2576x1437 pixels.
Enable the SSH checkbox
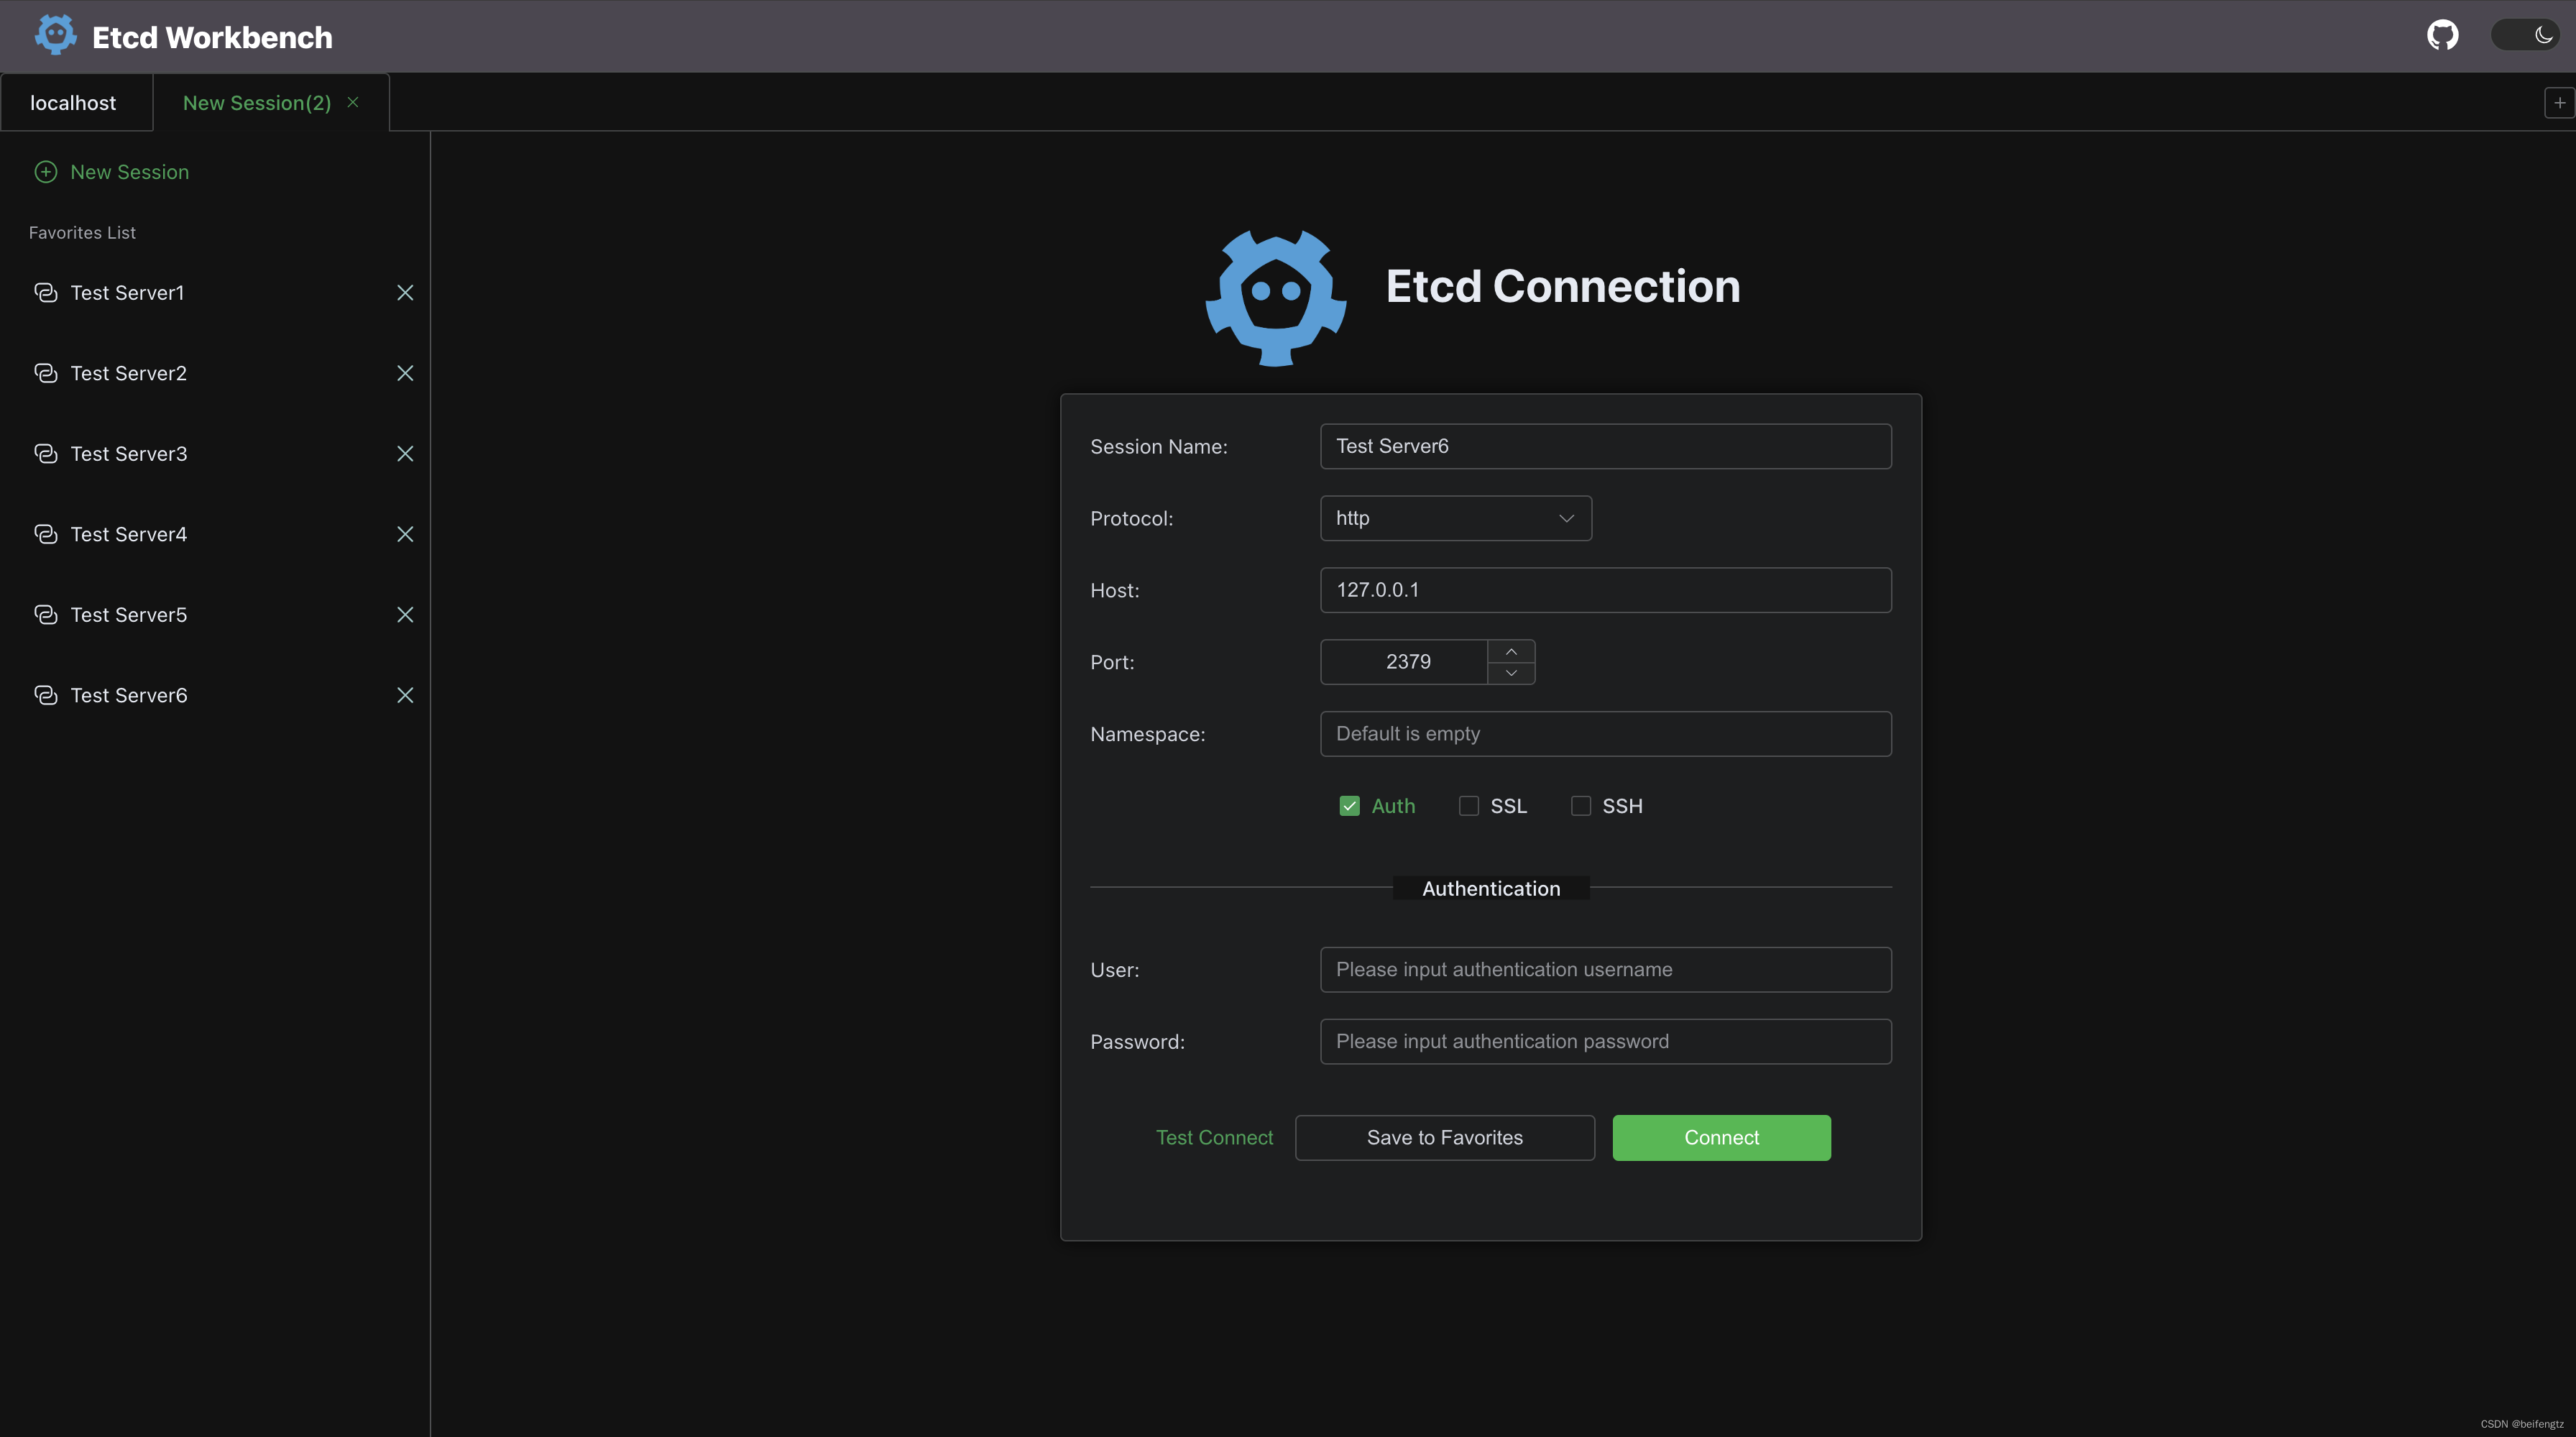point(1580,806)
